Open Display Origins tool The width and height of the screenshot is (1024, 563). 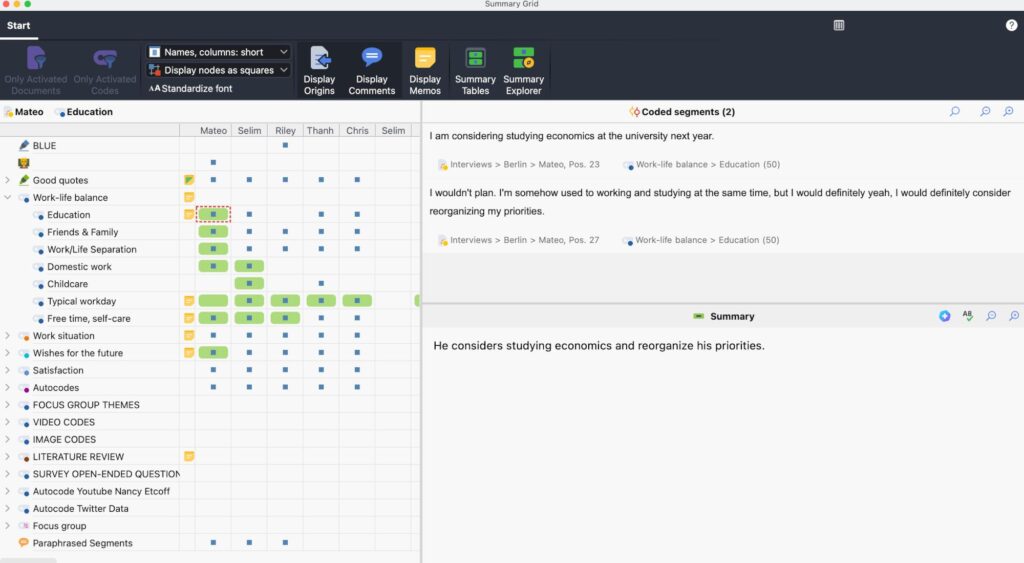click(319, 71)
